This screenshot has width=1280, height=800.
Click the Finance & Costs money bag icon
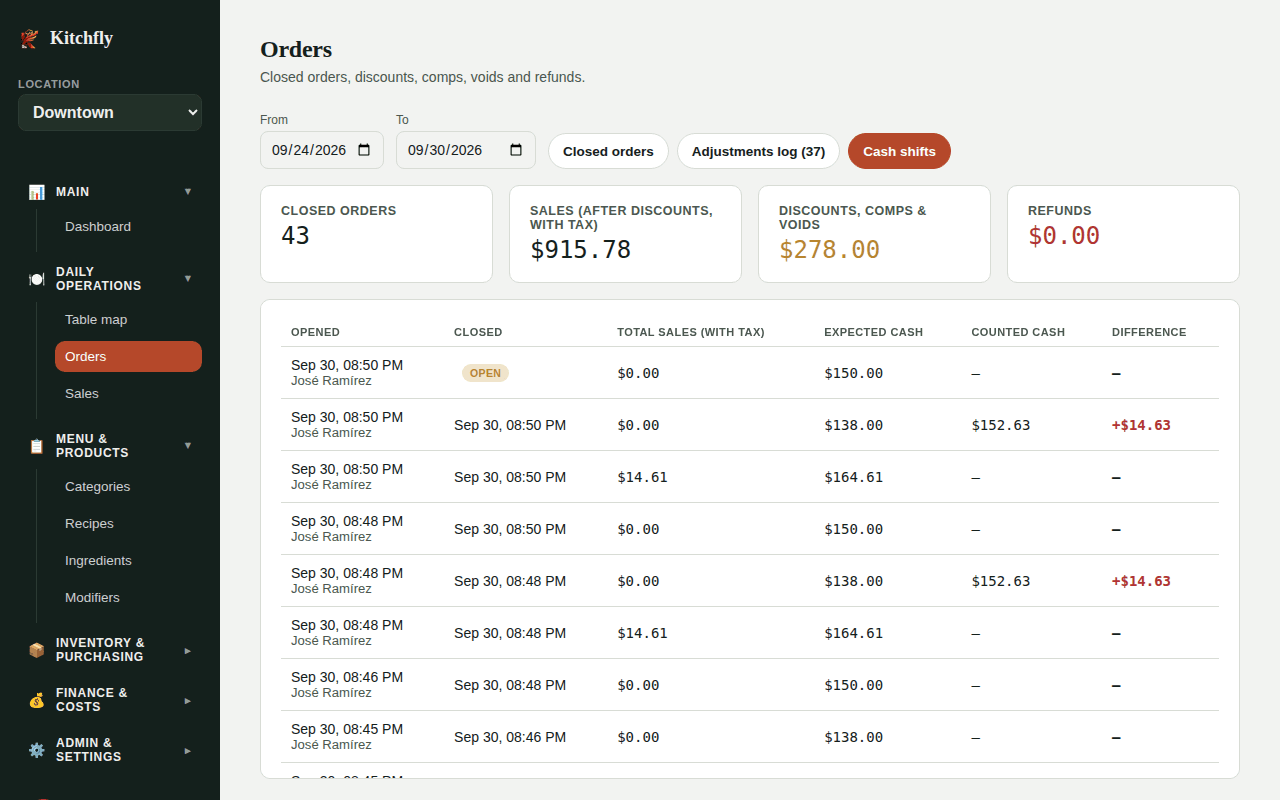37,700
